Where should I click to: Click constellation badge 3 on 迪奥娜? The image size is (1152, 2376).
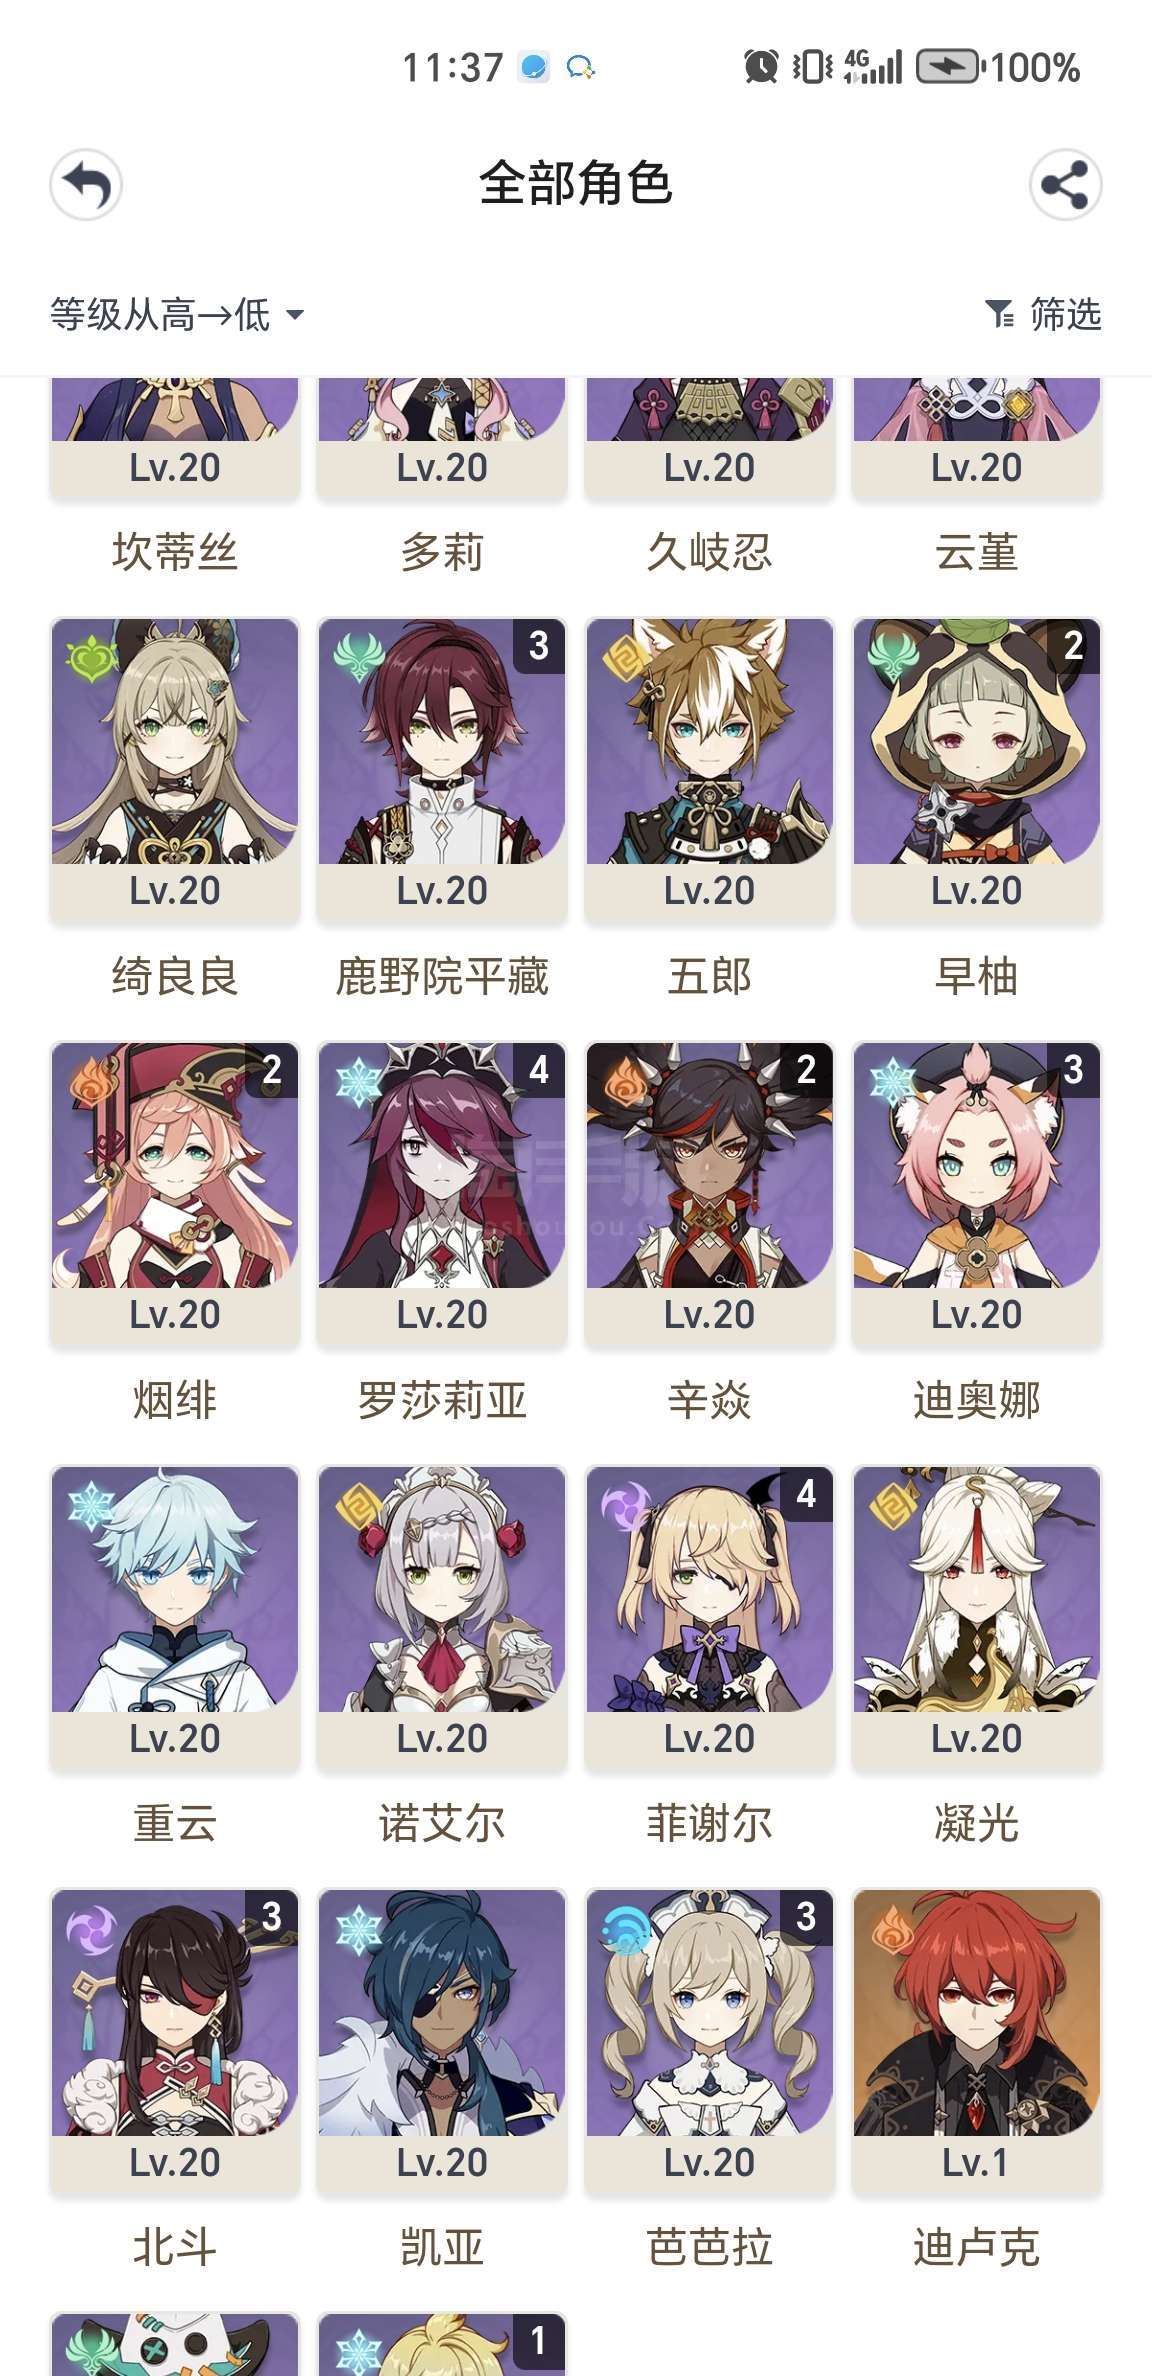tap(1073, 1070)
